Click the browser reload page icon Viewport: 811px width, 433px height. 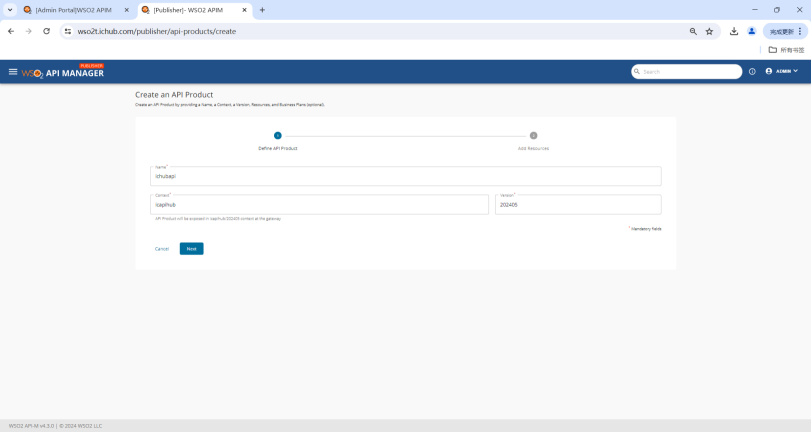[x=46, y=31]
